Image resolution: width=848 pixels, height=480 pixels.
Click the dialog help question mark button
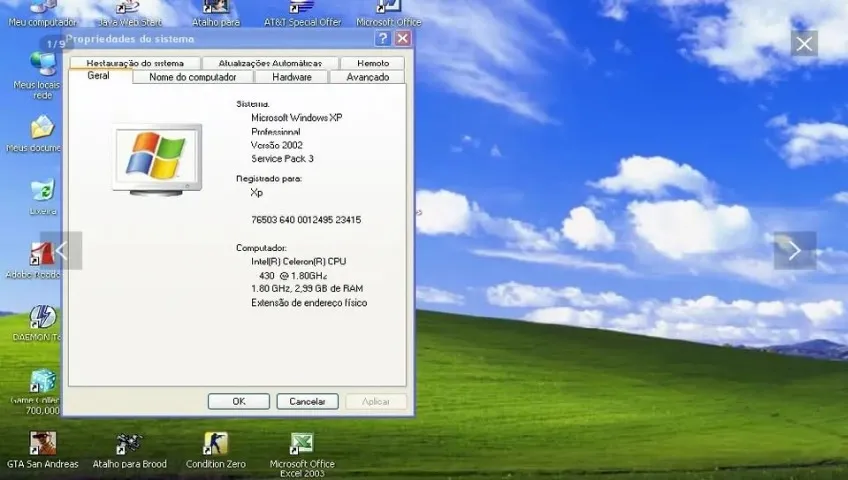[x=382, y=38]
